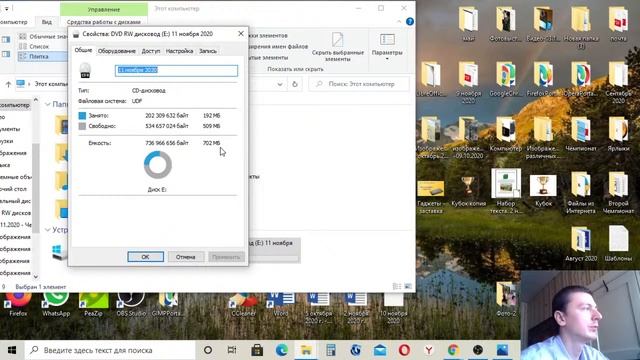Select the Компьютер folder on the desktop

[x=505, y=135]
